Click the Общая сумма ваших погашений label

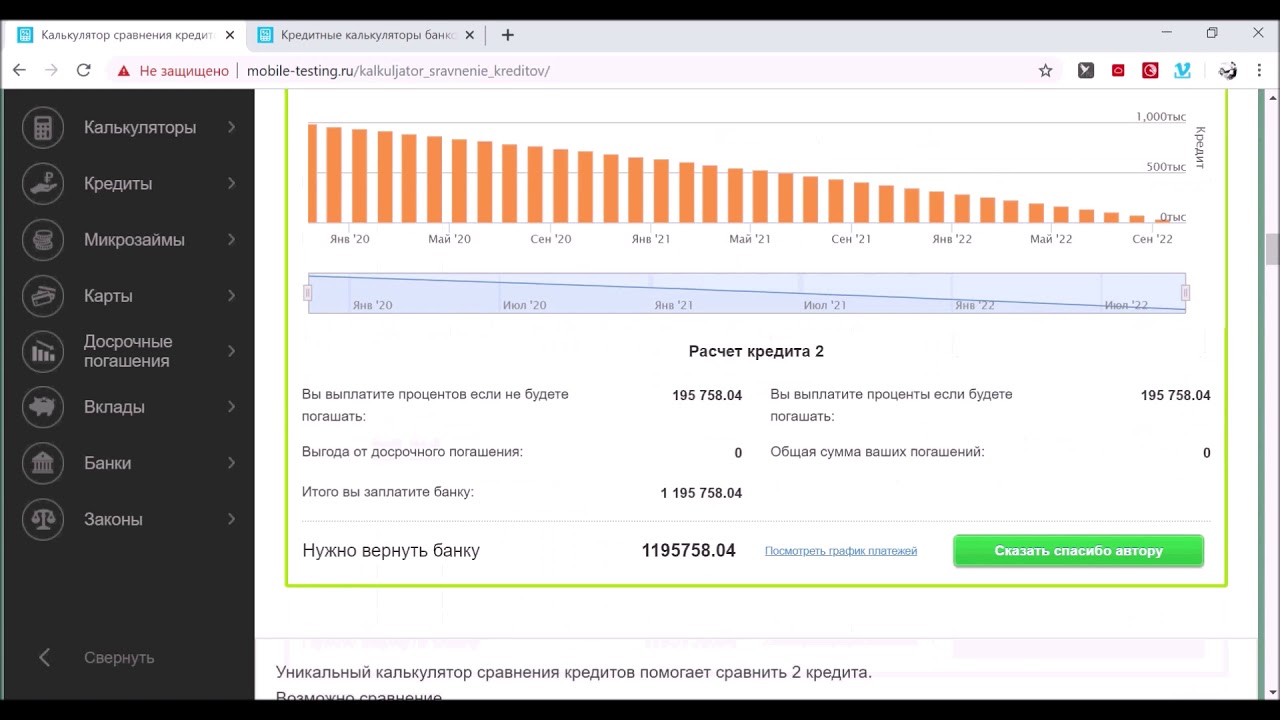[877, 452]
